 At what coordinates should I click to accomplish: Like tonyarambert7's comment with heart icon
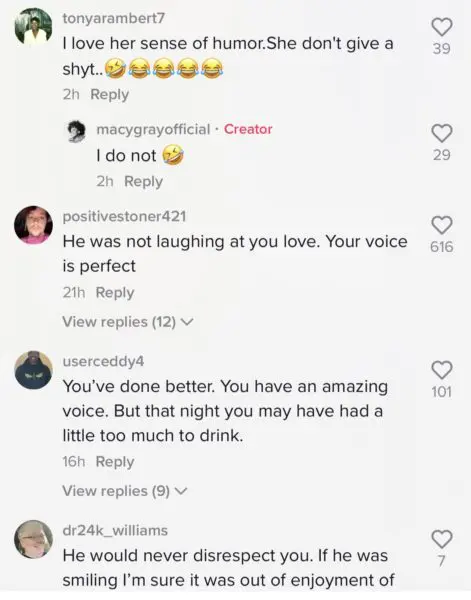pyautogui.click(x=442, y=27)
